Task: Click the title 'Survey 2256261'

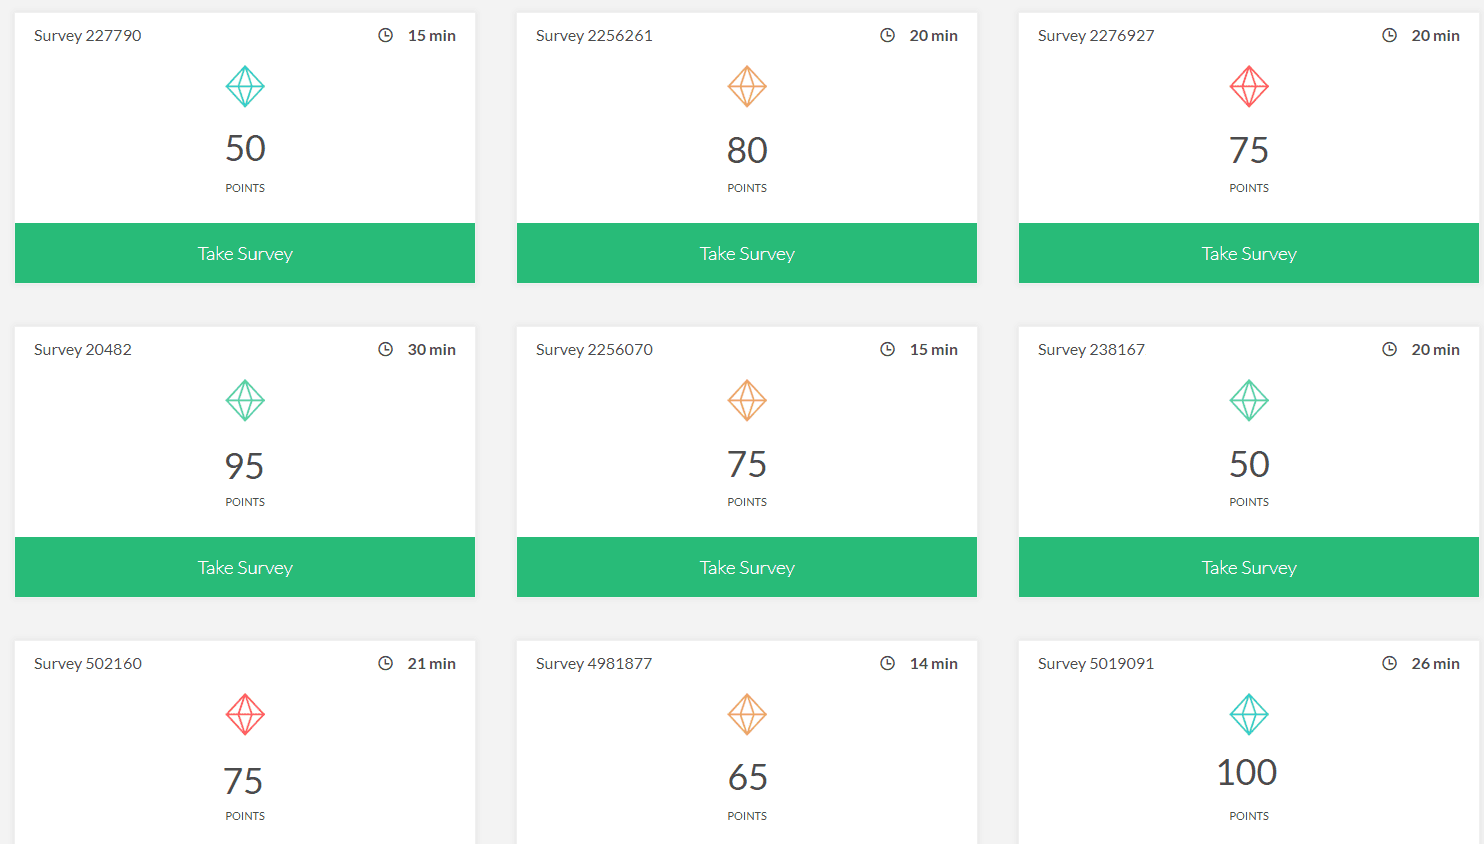Action: 594,36
